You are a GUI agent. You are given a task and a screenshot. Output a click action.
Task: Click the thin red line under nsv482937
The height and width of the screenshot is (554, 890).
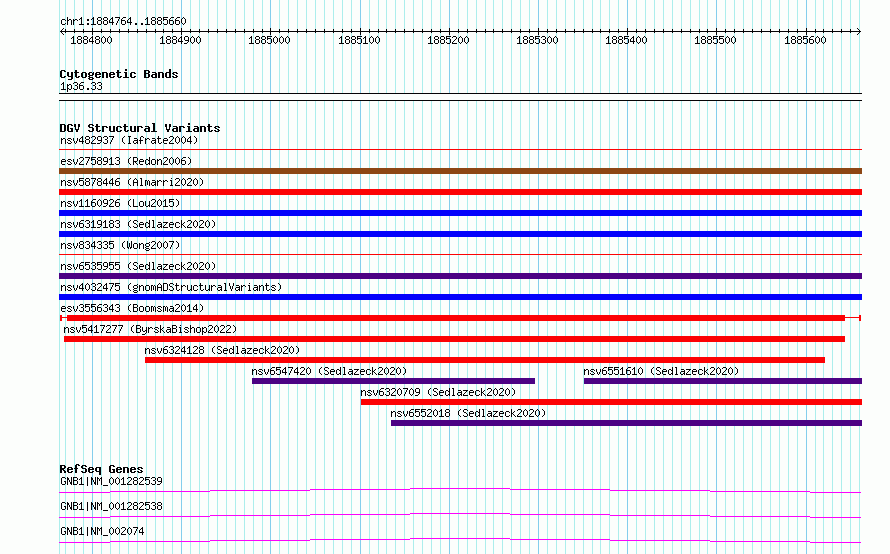[460, 150]
